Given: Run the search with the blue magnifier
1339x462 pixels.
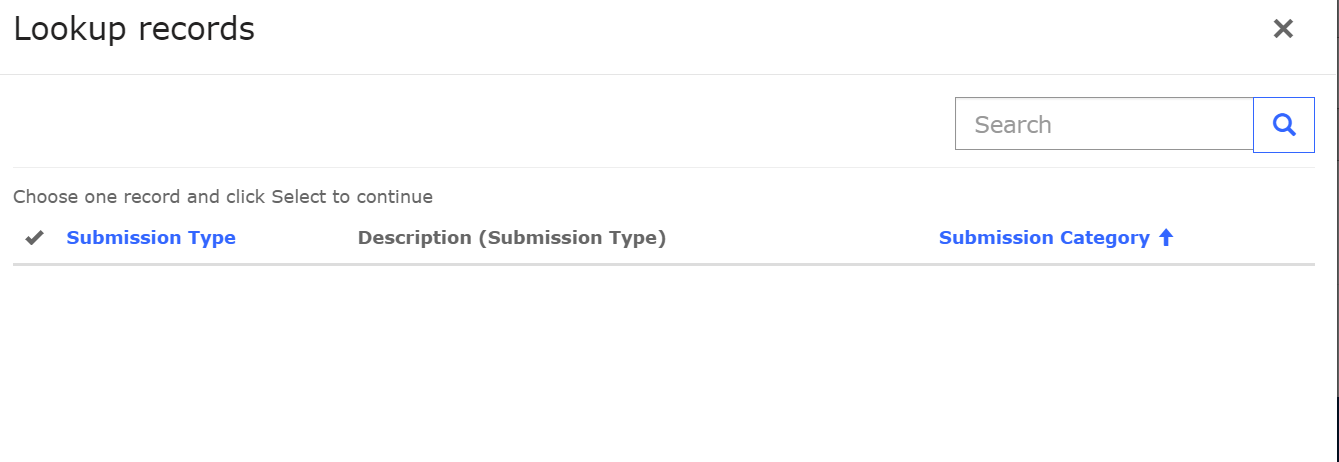Looking at the screenshot, I should coord(1284,125).
